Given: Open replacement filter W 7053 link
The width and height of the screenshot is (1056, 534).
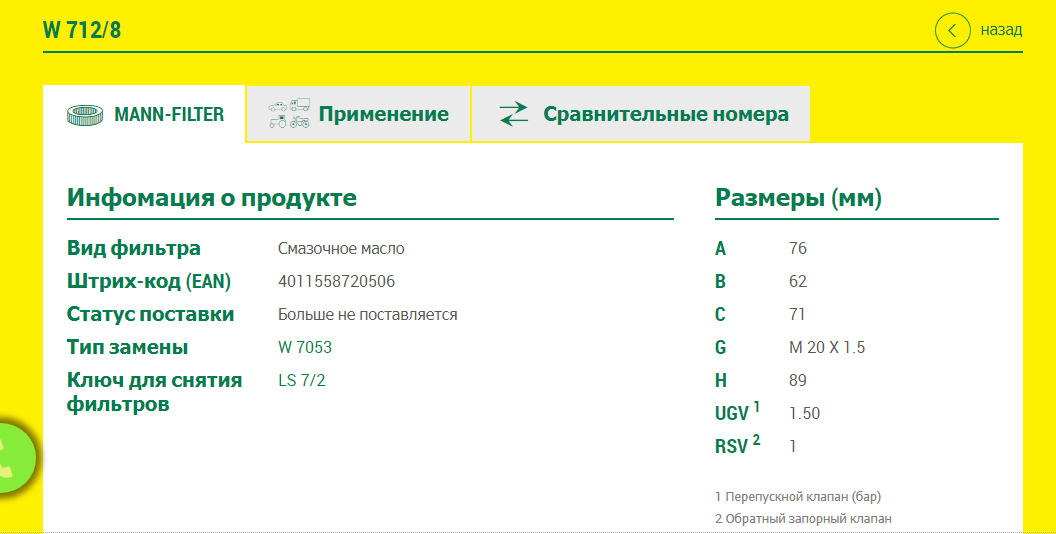Looking at the screenshot, I should pyautogui.click(x=305, y=347).
